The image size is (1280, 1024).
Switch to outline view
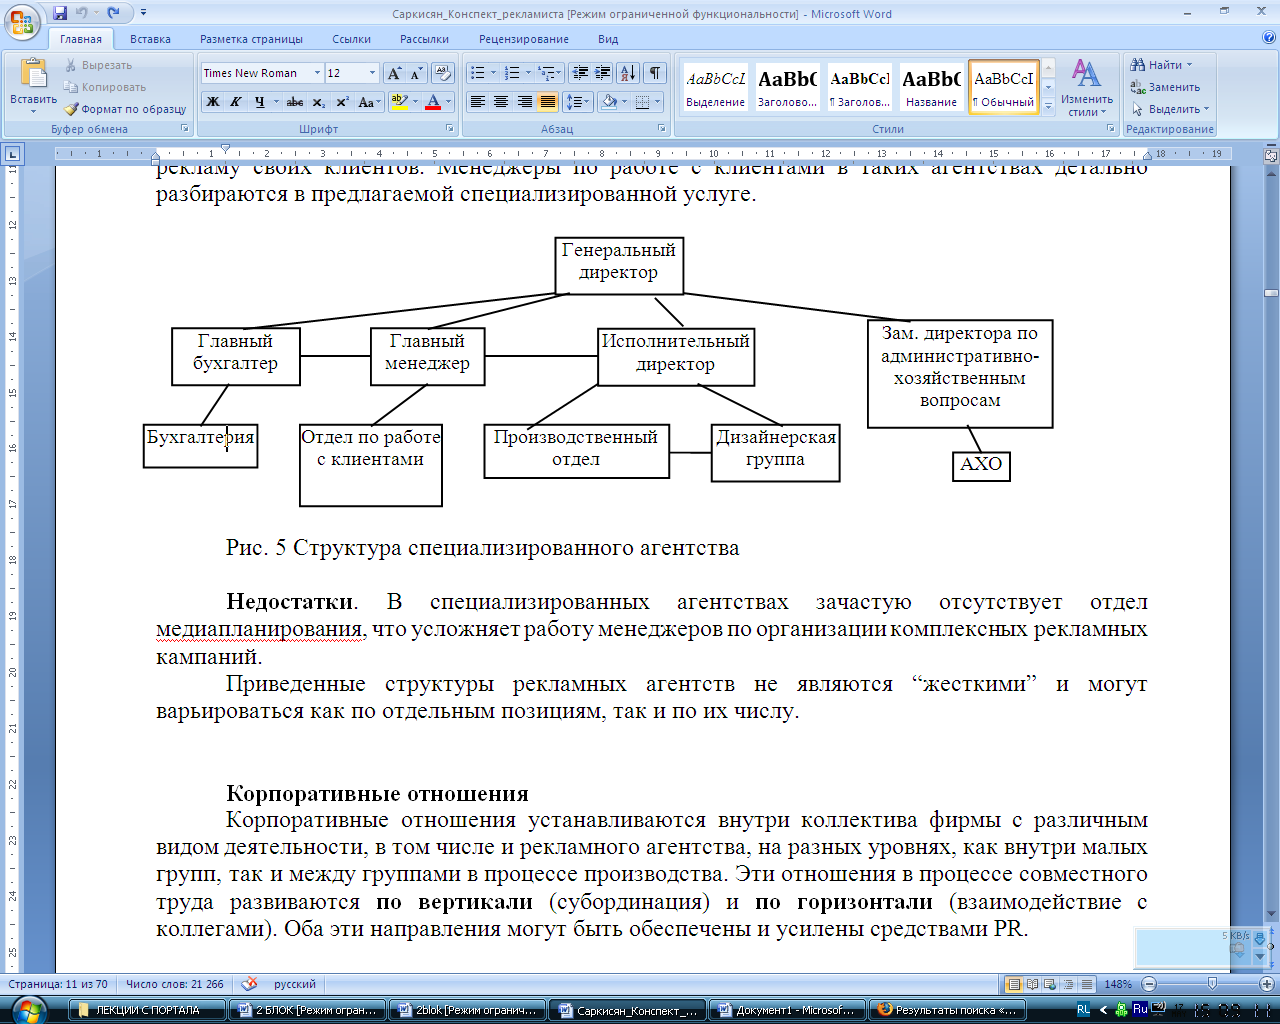point(1069,984)
